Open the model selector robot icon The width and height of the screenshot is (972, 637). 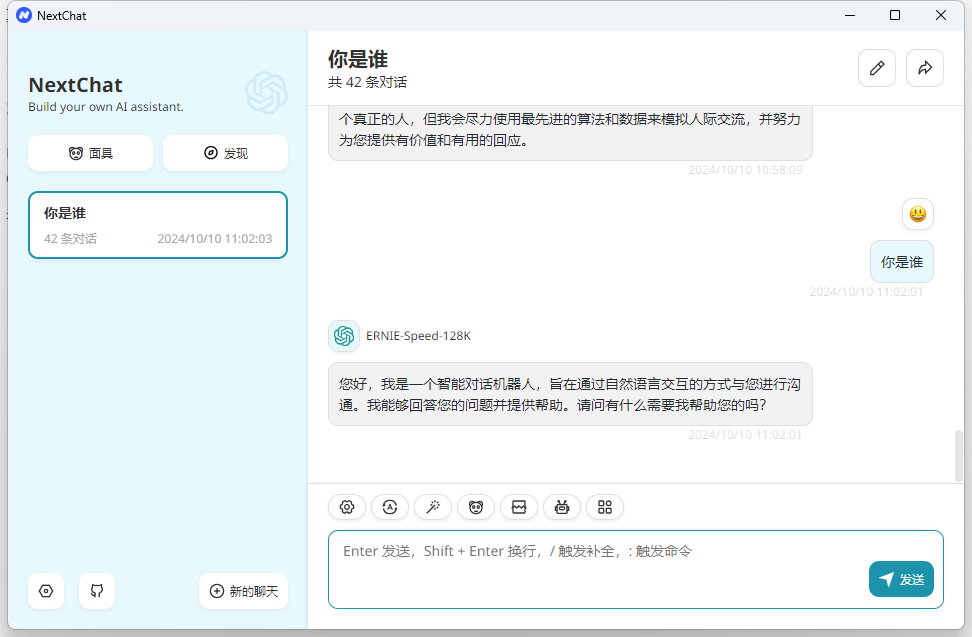tap(562, 507)
